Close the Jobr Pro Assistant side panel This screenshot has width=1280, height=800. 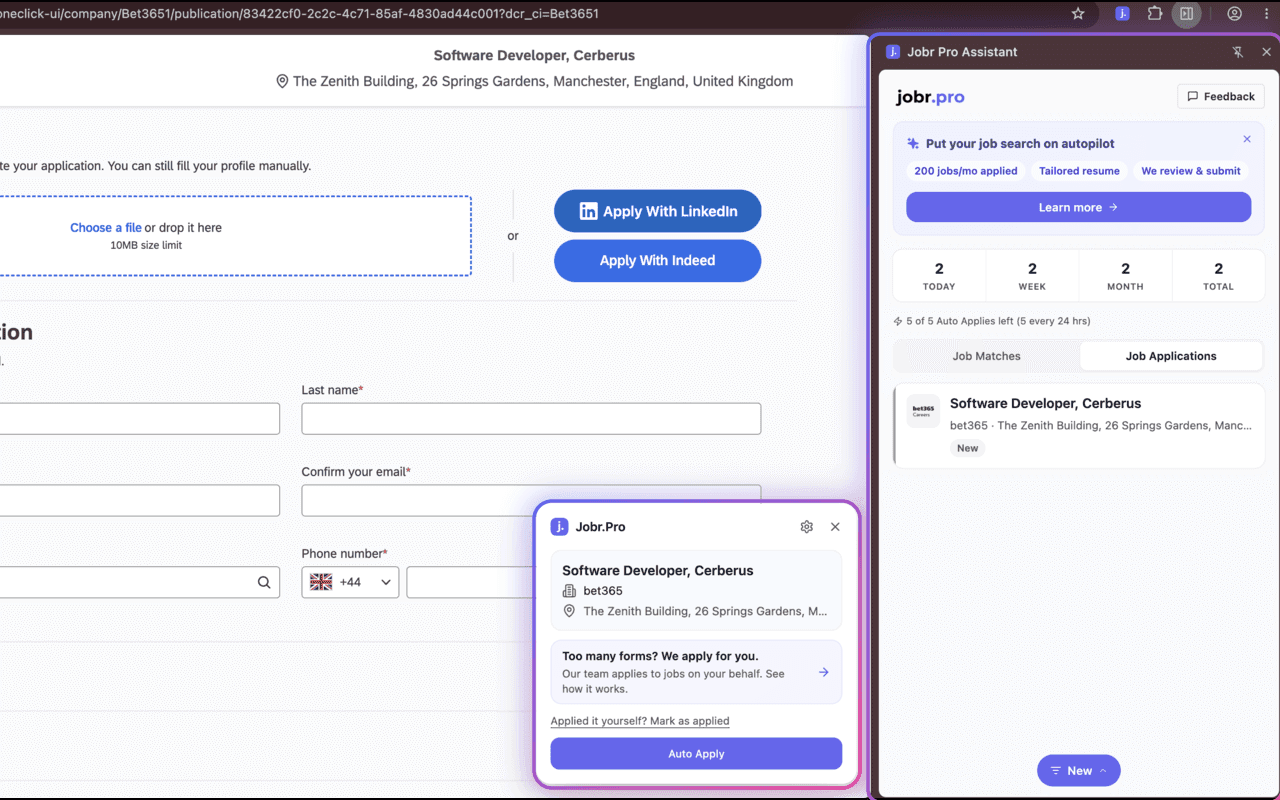1266,52
